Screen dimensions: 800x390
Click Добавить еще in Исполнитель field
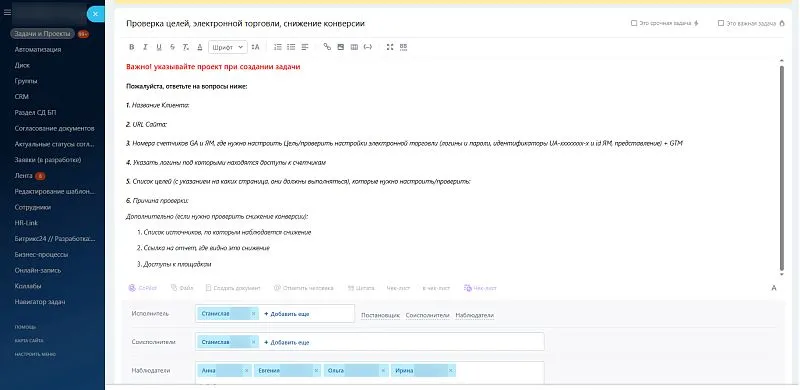(x=287, y=314)
